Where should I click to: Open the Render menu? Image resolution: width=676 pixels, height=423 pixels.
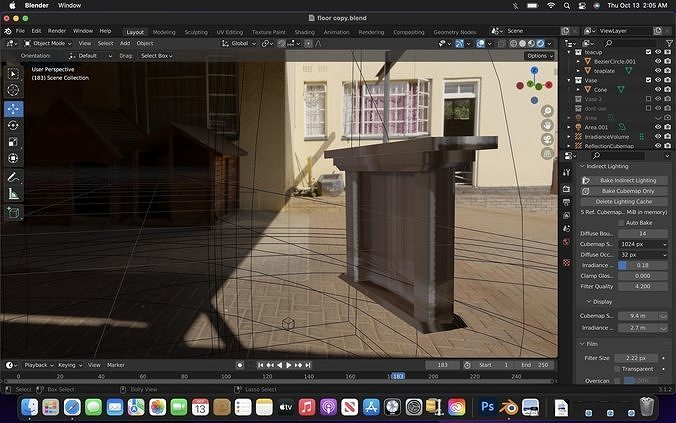[57, 31]
